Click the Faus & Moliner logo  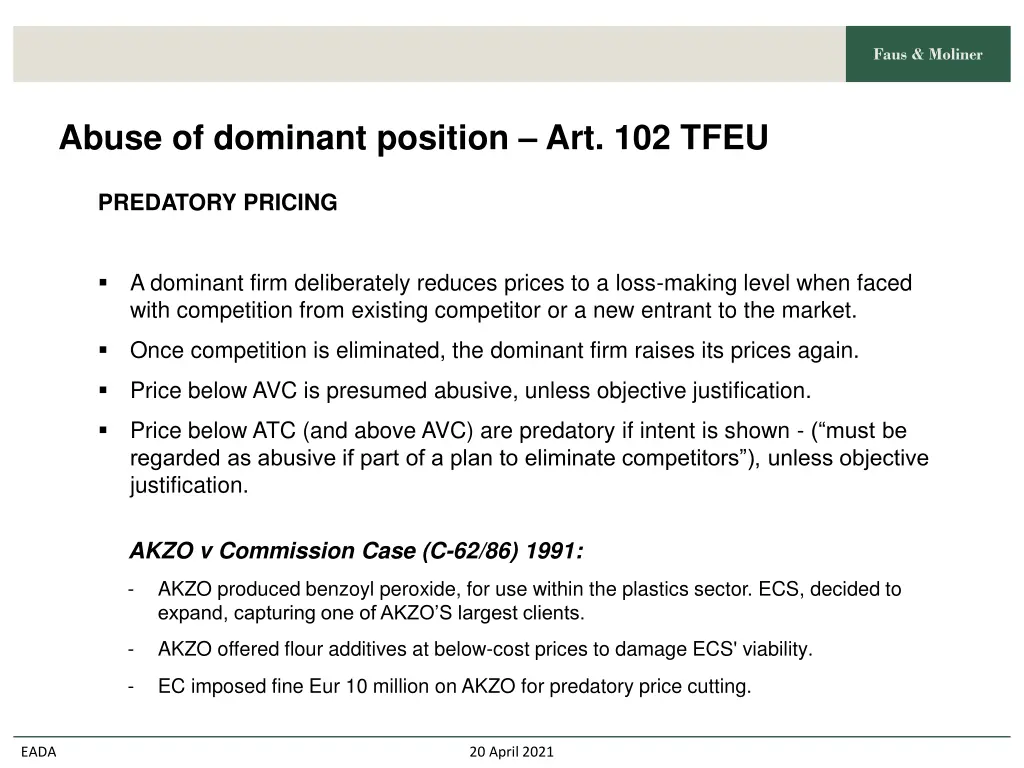[x=927, y=54]
